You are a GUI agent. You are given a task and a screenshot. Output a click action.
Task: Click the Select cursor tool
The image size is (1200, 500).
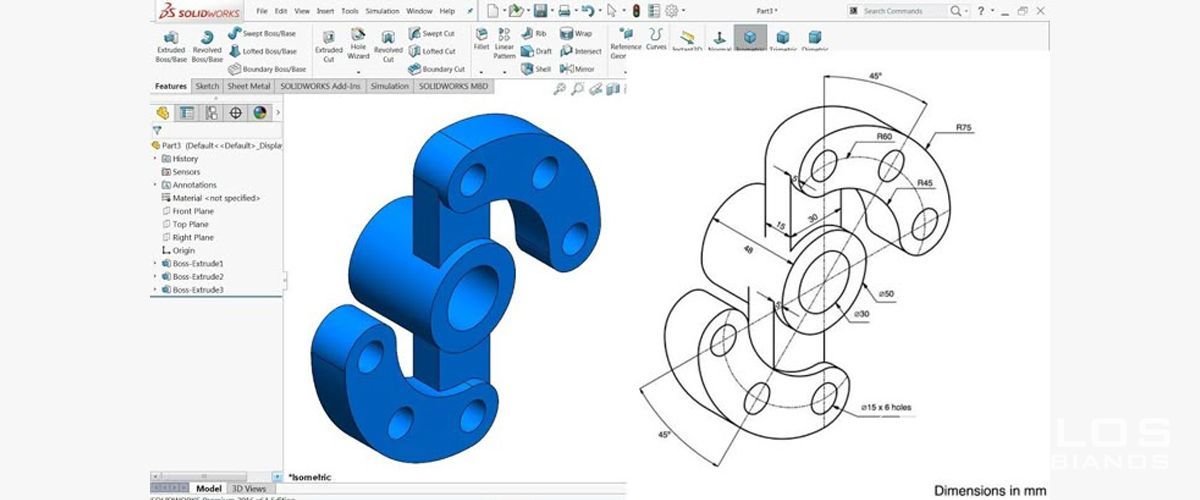point(612,11)
